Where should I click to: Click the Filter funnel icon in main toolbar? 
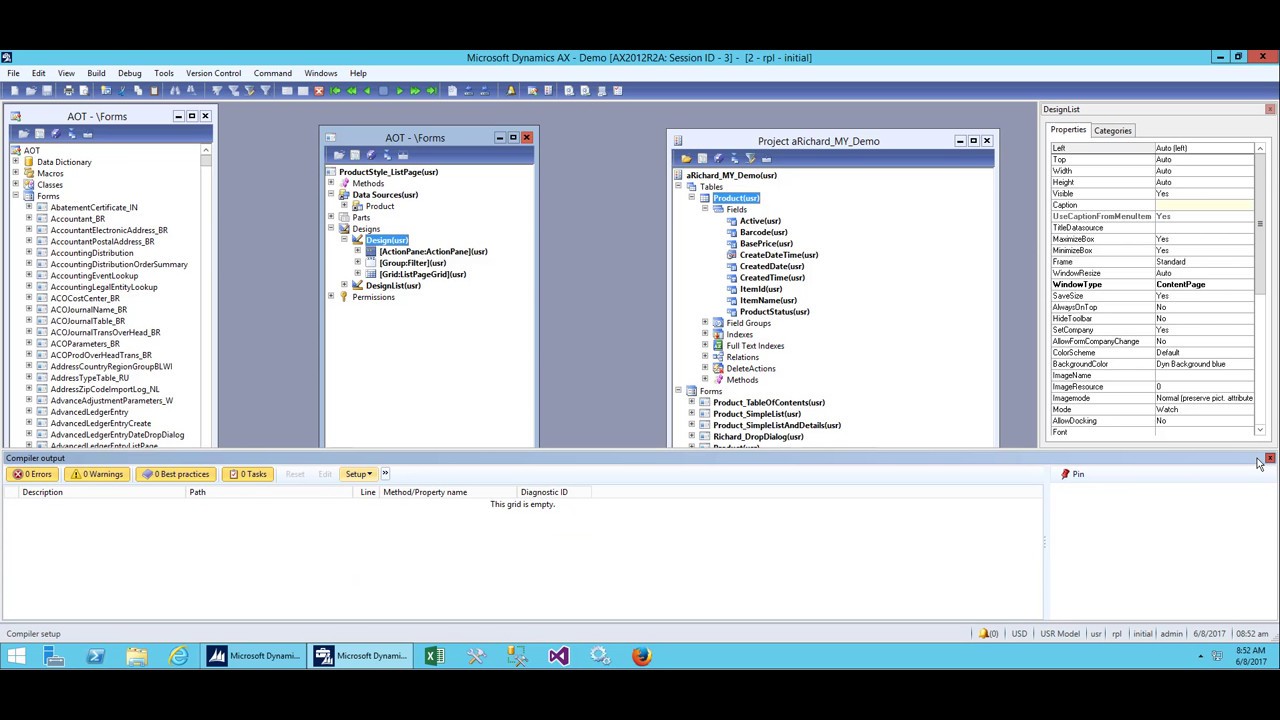pos(217,90)
